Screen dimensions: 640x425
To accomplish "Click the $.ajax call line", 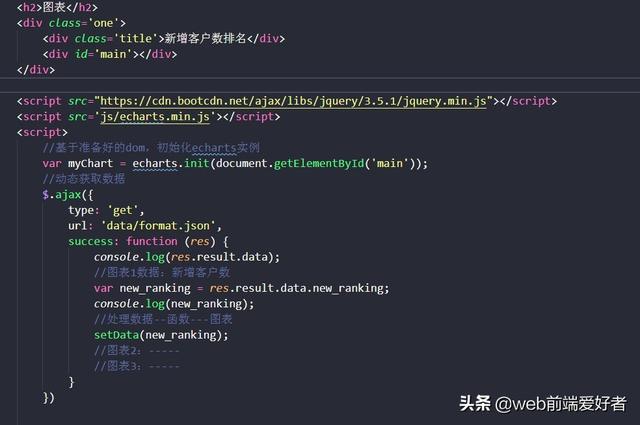I will [68, 195].
